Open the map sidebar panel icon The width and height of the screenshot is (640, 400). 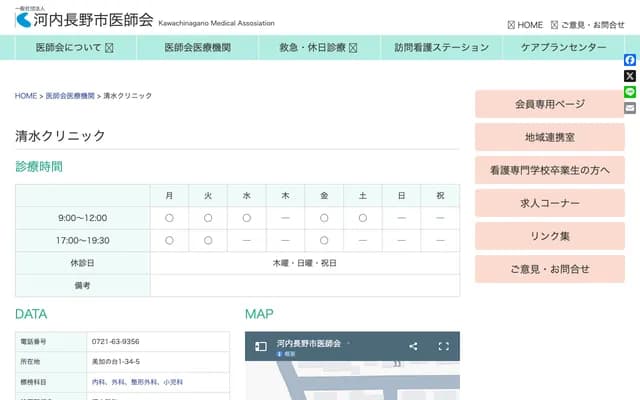pos(261,346)
